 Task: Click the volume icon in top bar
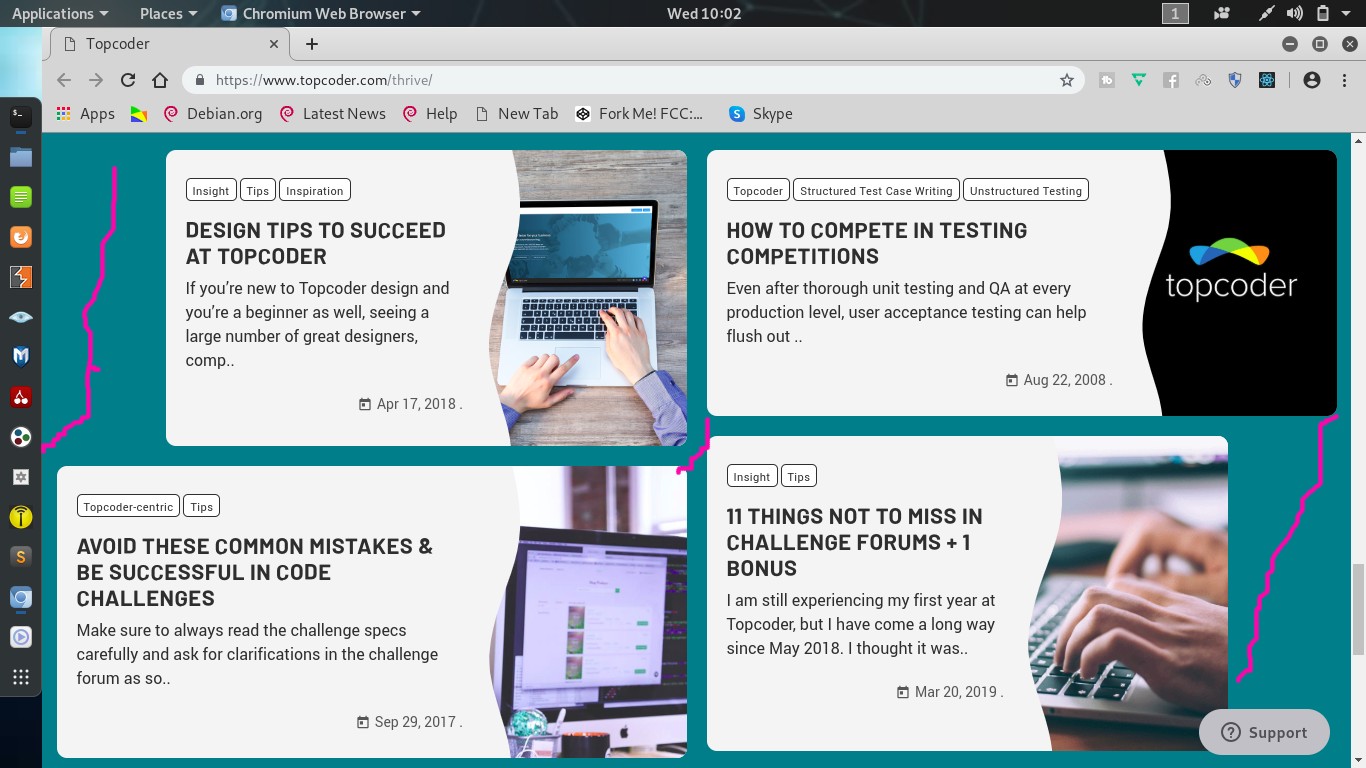(1294, 13)
